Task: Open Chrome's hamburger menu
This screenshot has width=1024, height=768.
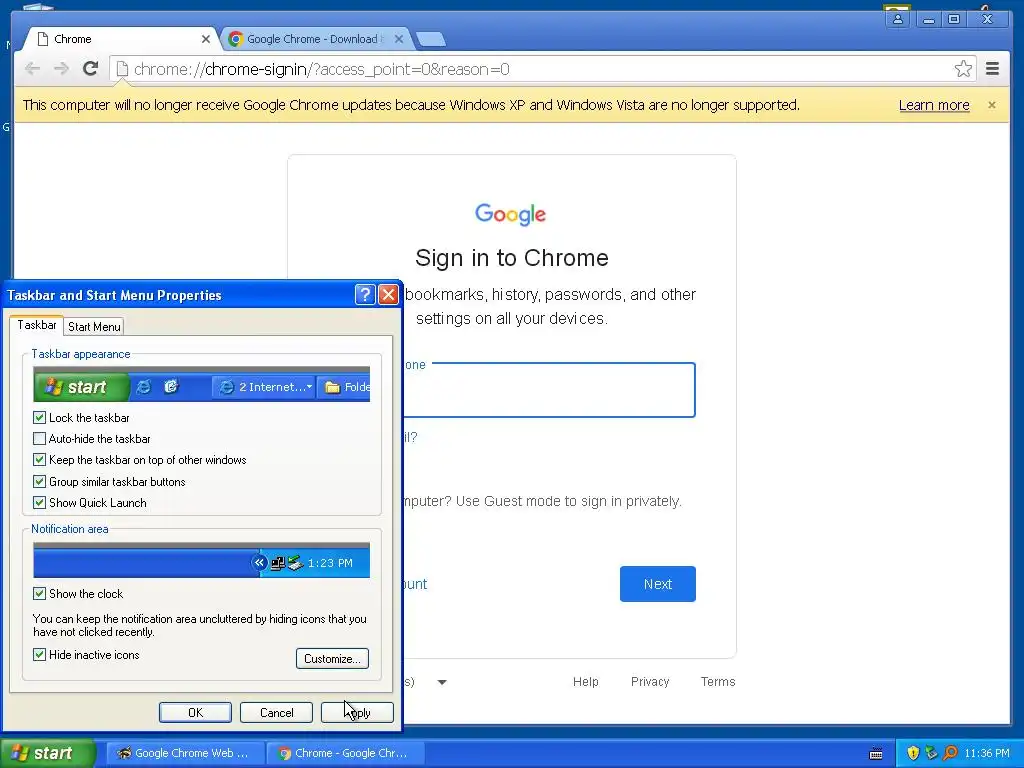Action: point(992,69)
